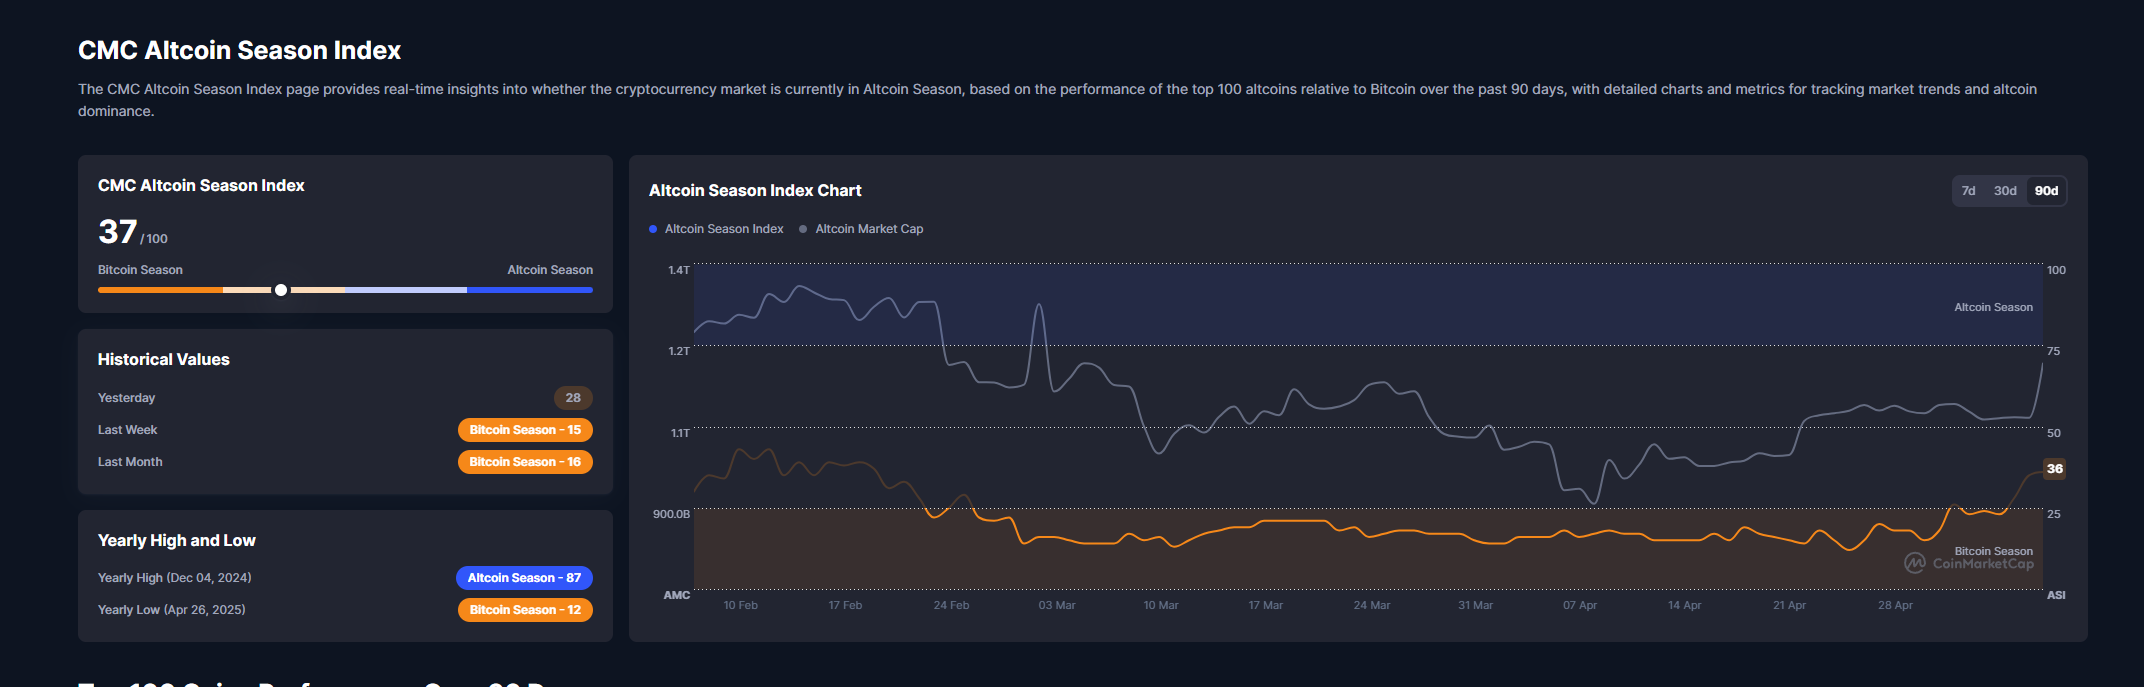Click the 50 index axis label

click(2053, 433)
